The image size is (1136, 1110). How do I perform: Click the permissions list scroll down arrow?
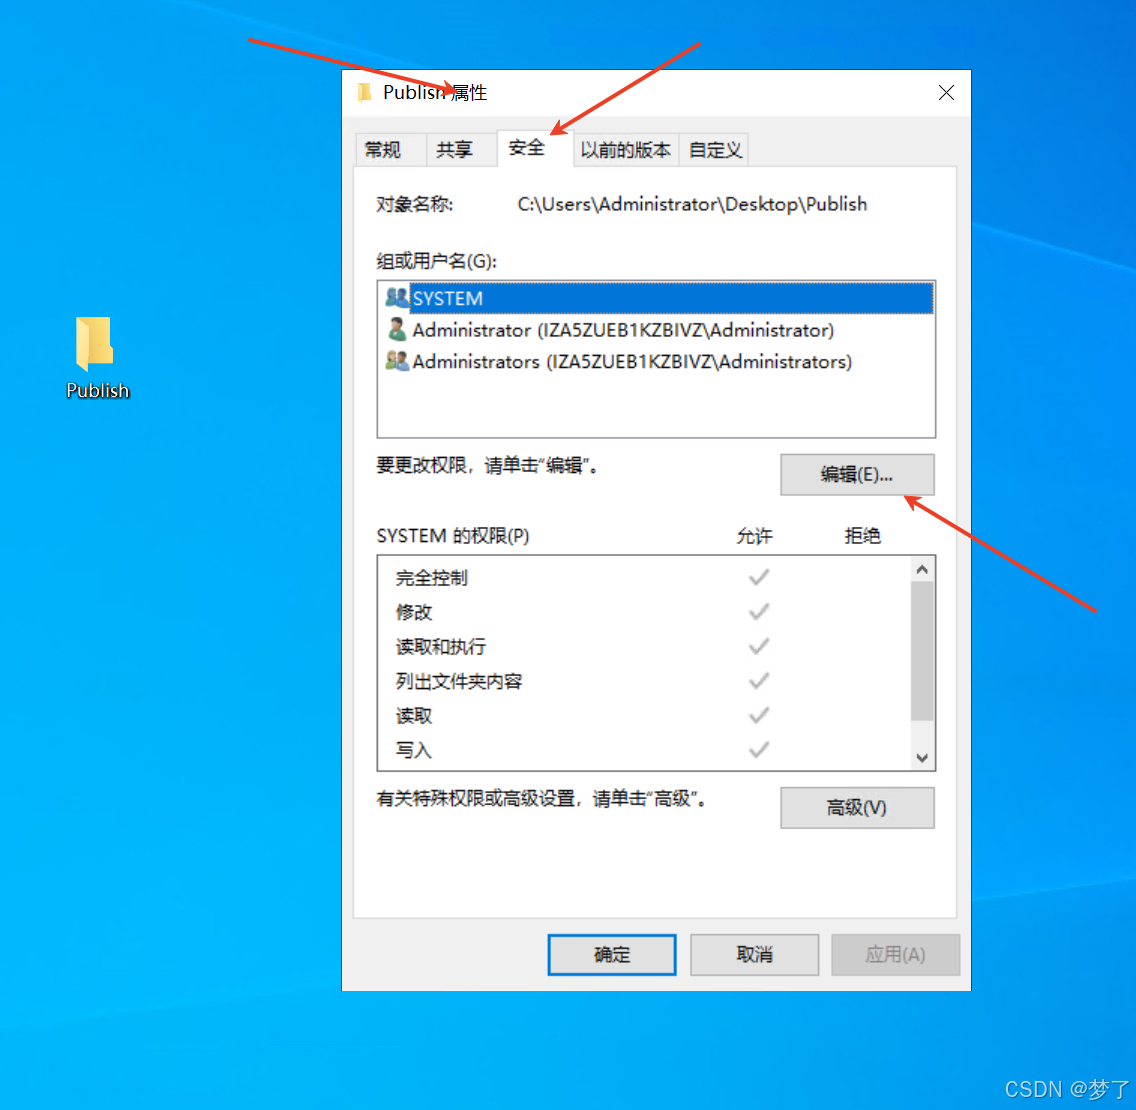pyautogui.click(x=922, y=758)
